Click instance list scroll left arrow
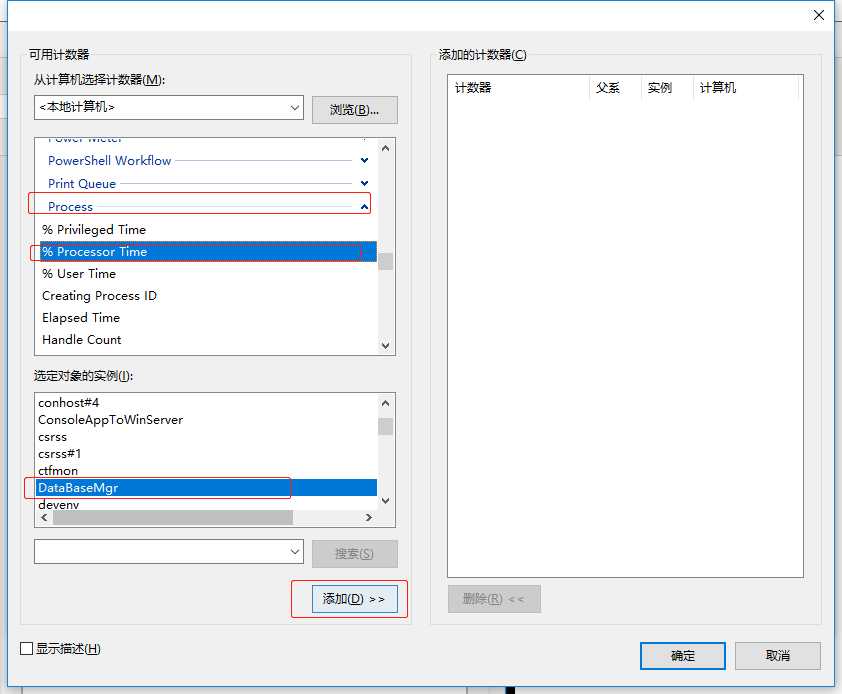The height and width of the screenshot is (694, 842). (x=44, y=518)
